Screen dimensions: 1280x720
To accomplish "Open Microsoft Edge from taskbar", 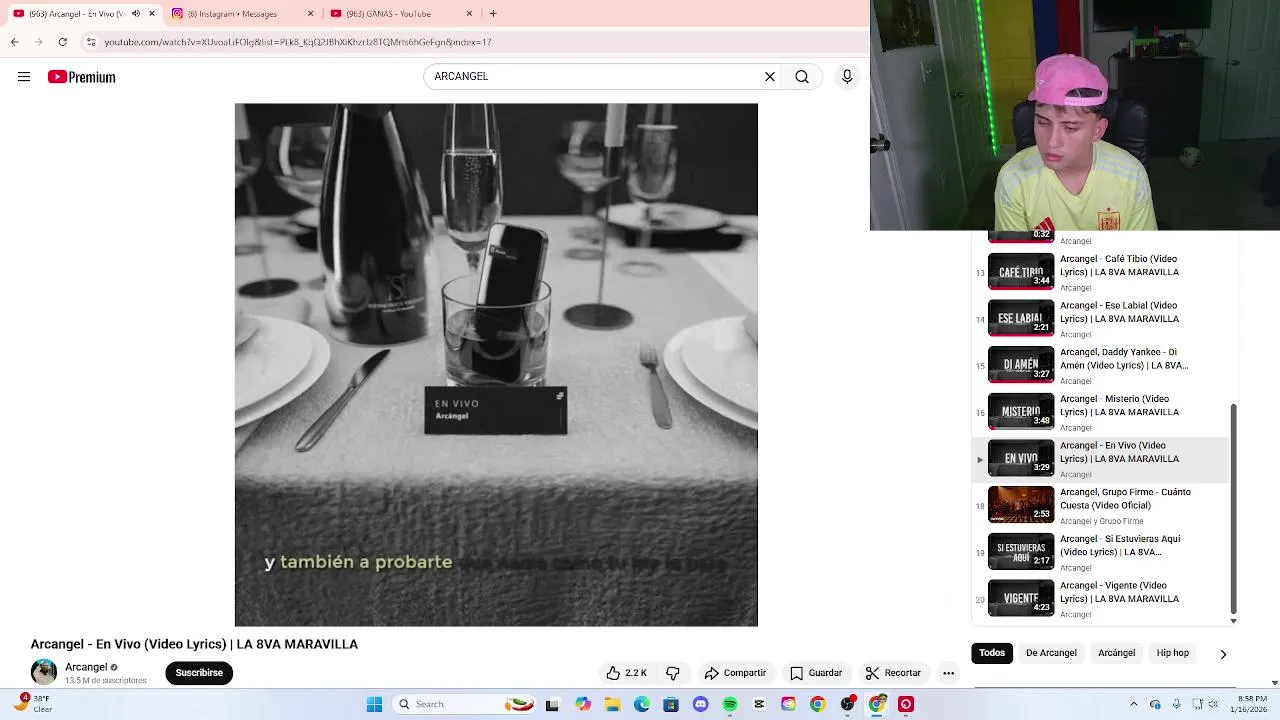I will pyautogui.click(x=642, y=705).
